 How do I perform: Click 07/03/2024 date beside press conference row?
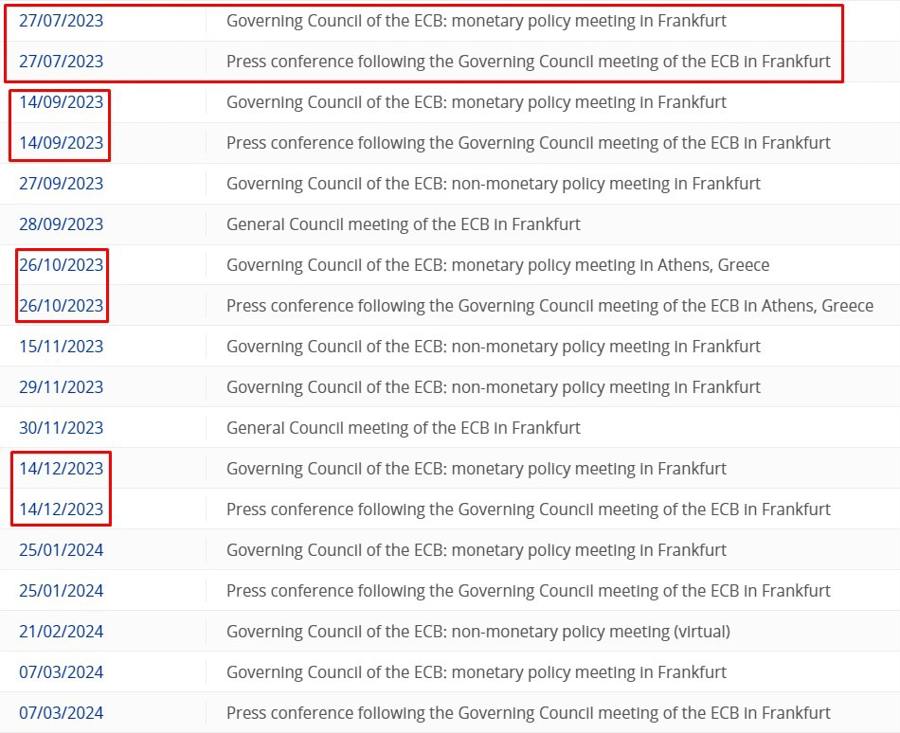pos(61,713)
